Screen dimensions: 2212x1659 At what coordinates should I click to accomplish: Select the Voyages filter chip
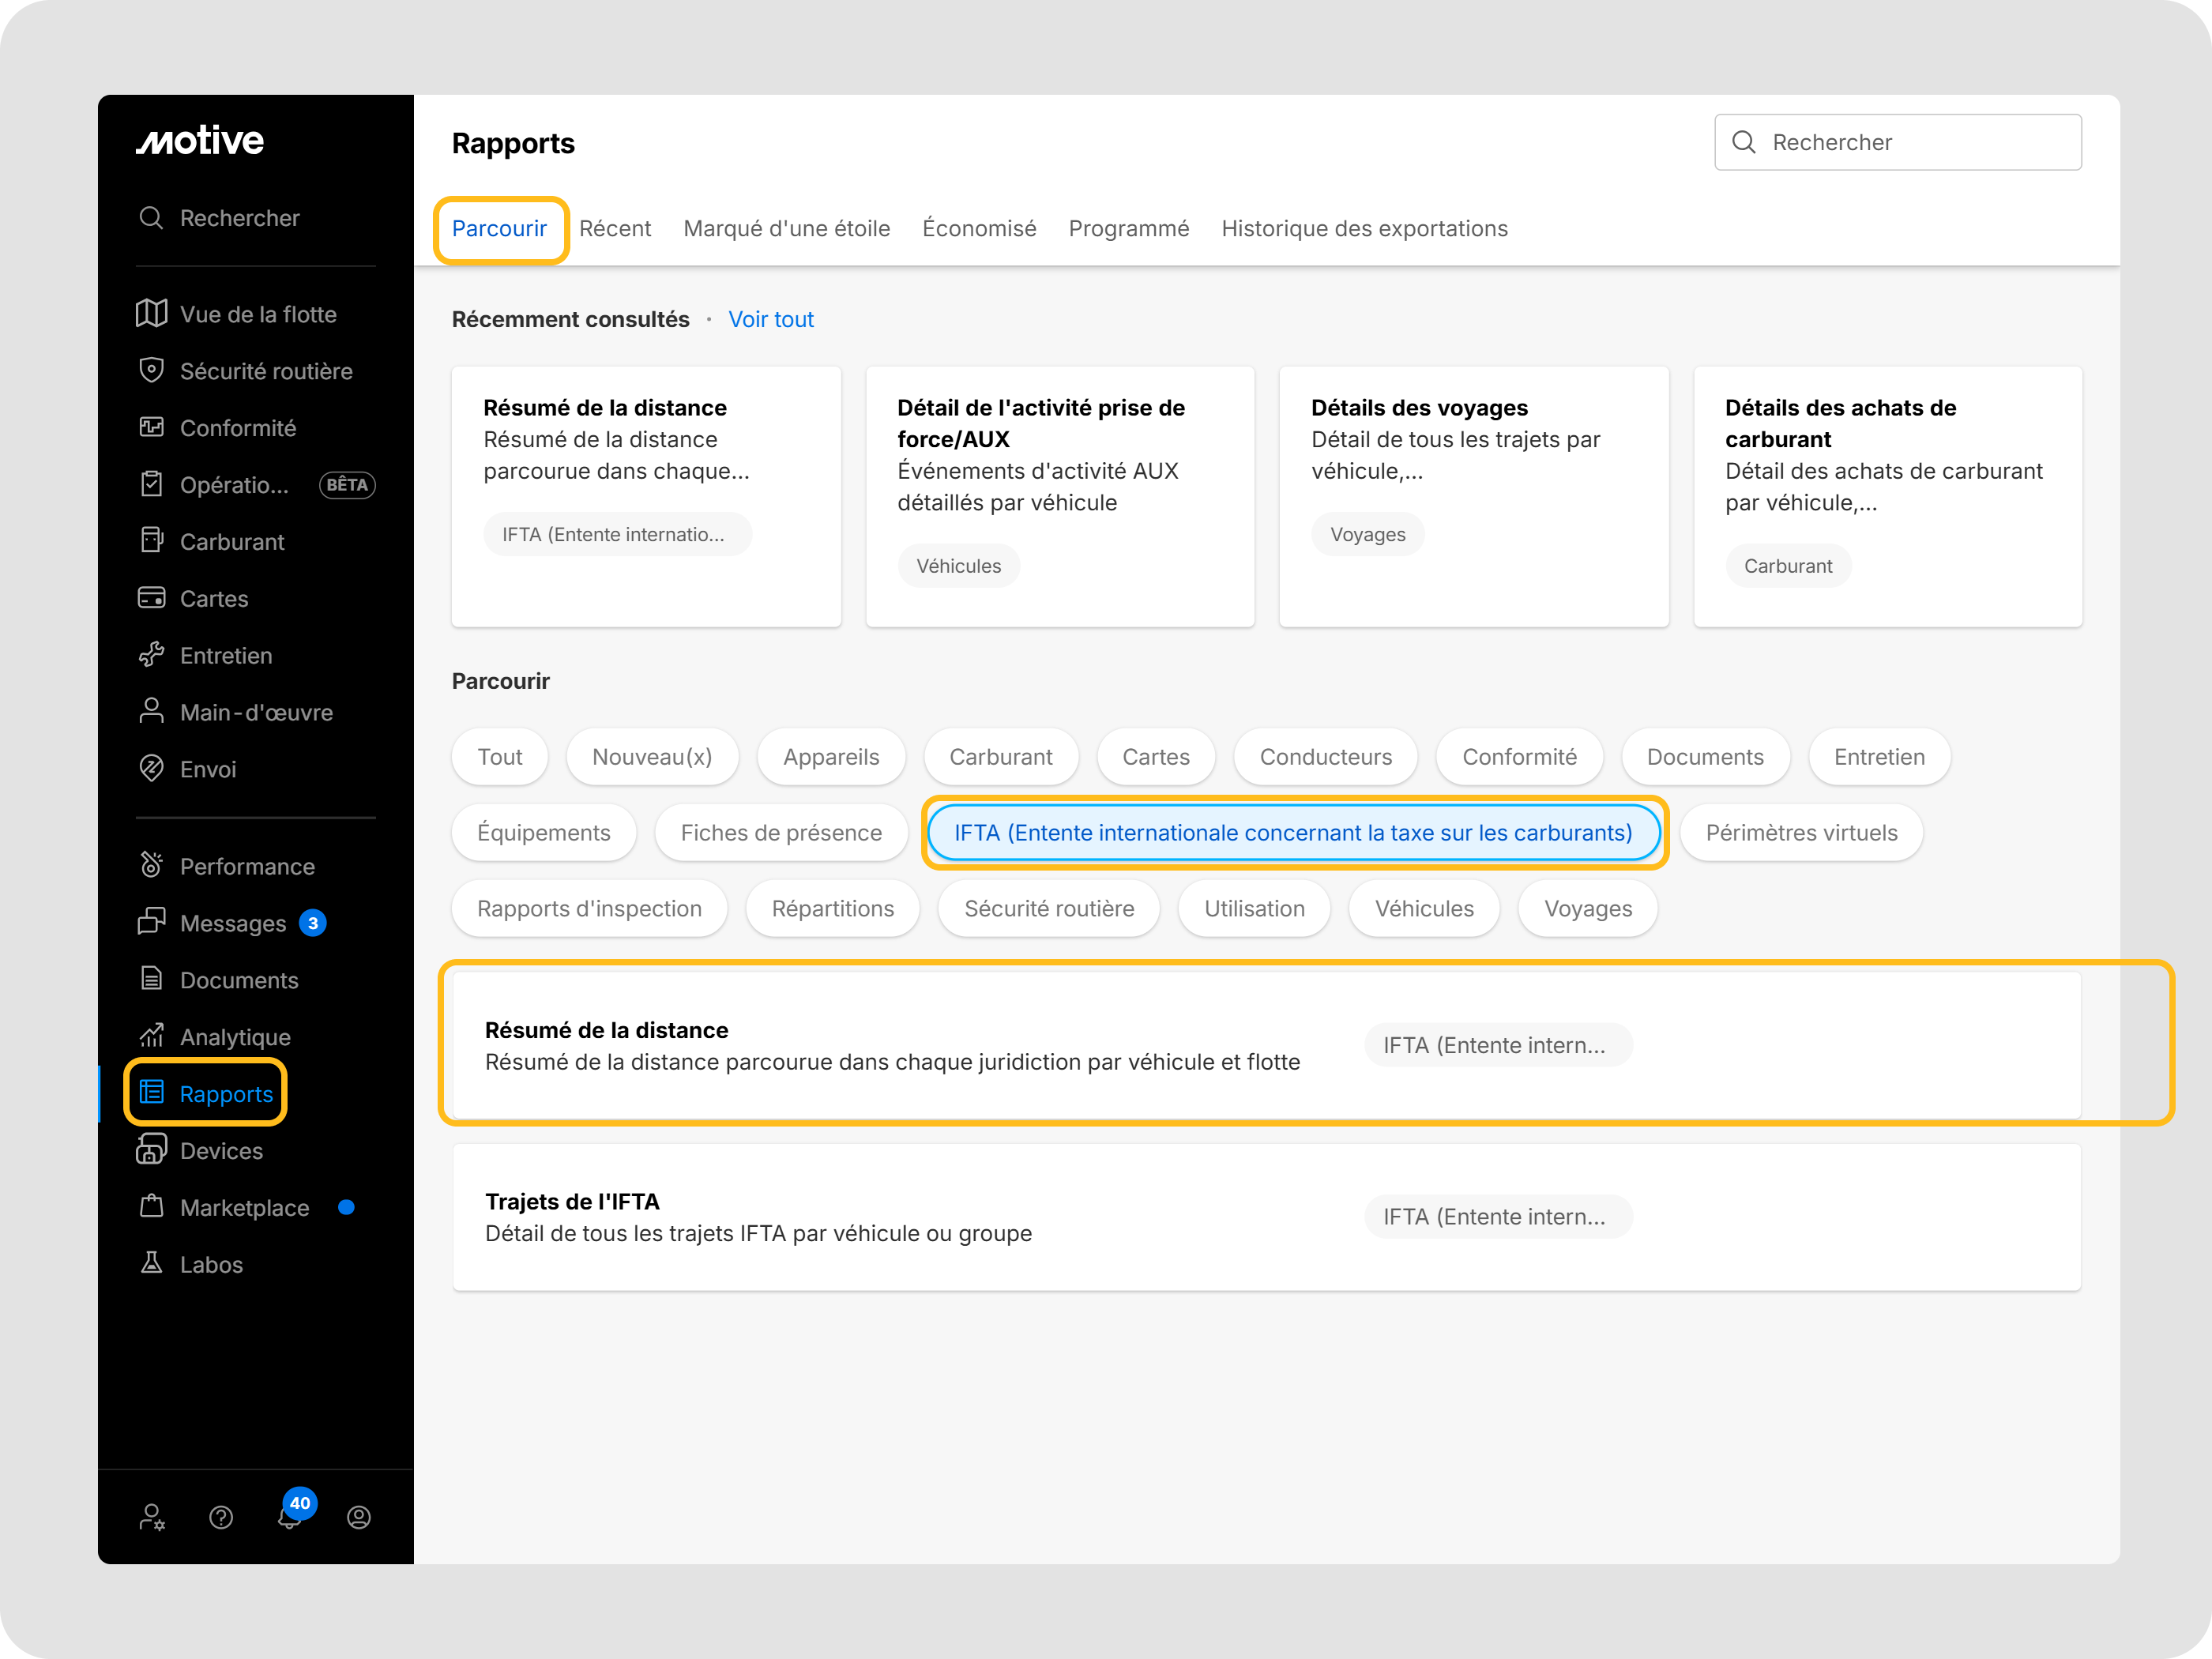point(1588,909)
